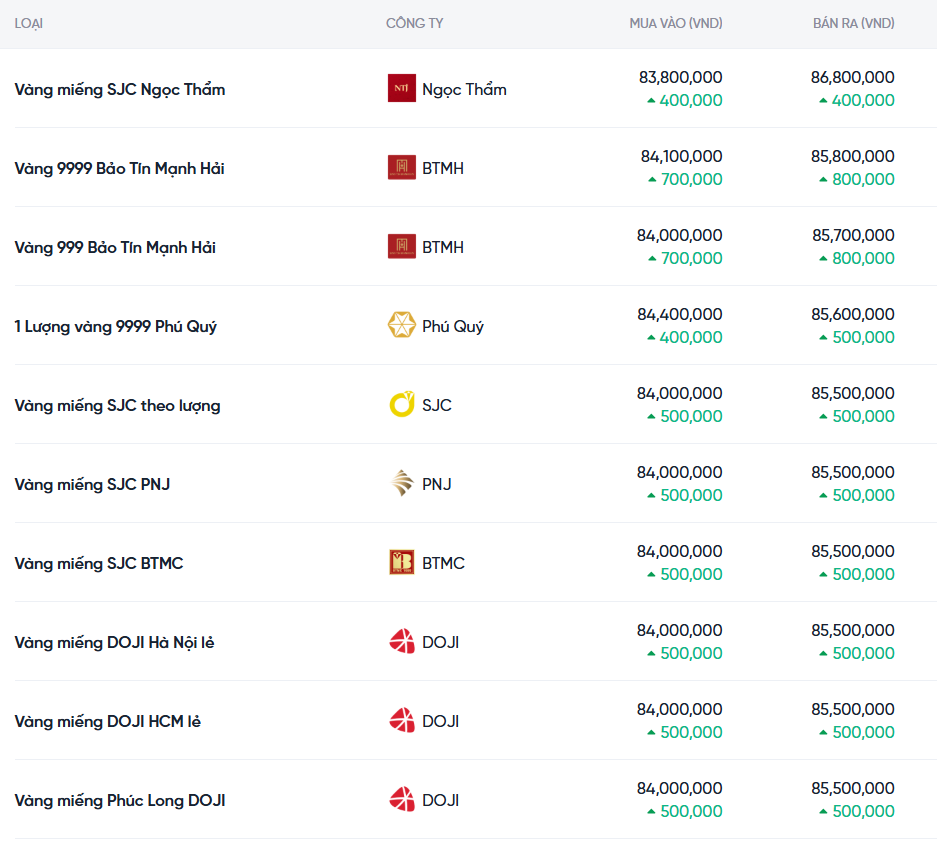The height and width of the screenshot is (843, 937).
Task: Click the yellow SJC logo
Action: (x=401, y=405)
